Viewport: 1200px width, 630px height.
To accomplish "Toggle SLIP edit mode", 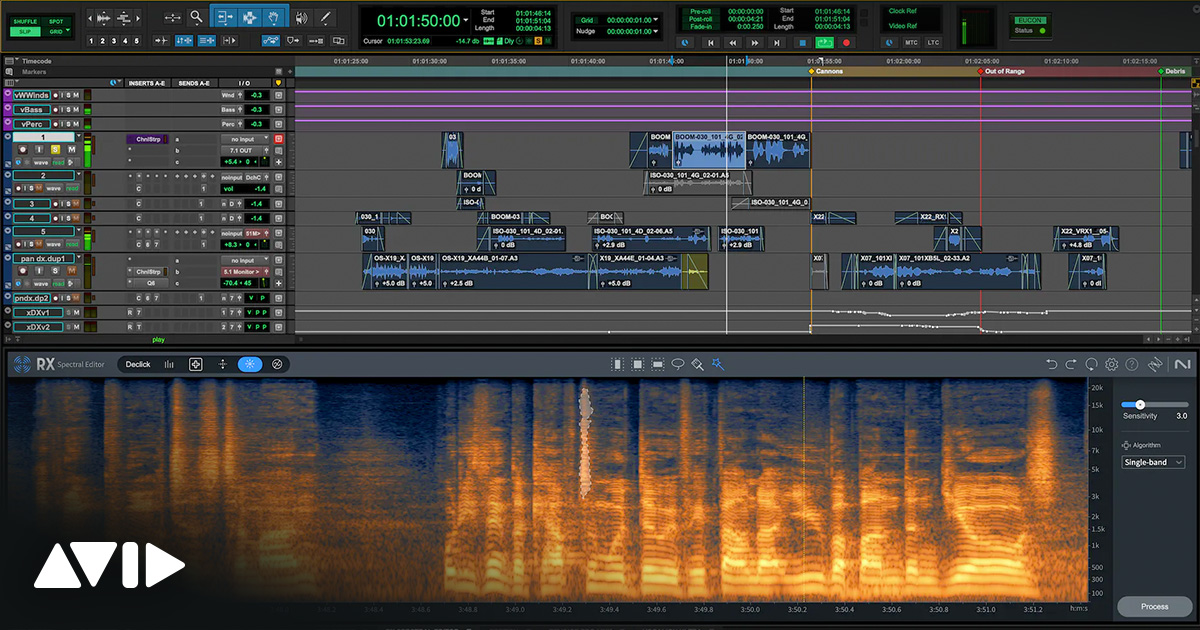I will coord(25,32).
